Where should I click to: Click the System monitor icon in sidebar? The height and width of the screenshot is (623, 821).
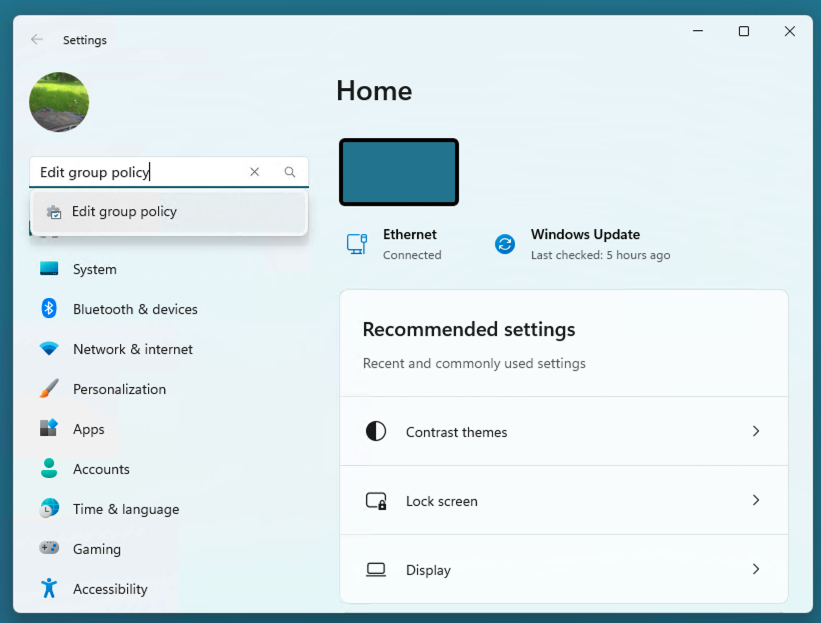click(x=49, y=269)
